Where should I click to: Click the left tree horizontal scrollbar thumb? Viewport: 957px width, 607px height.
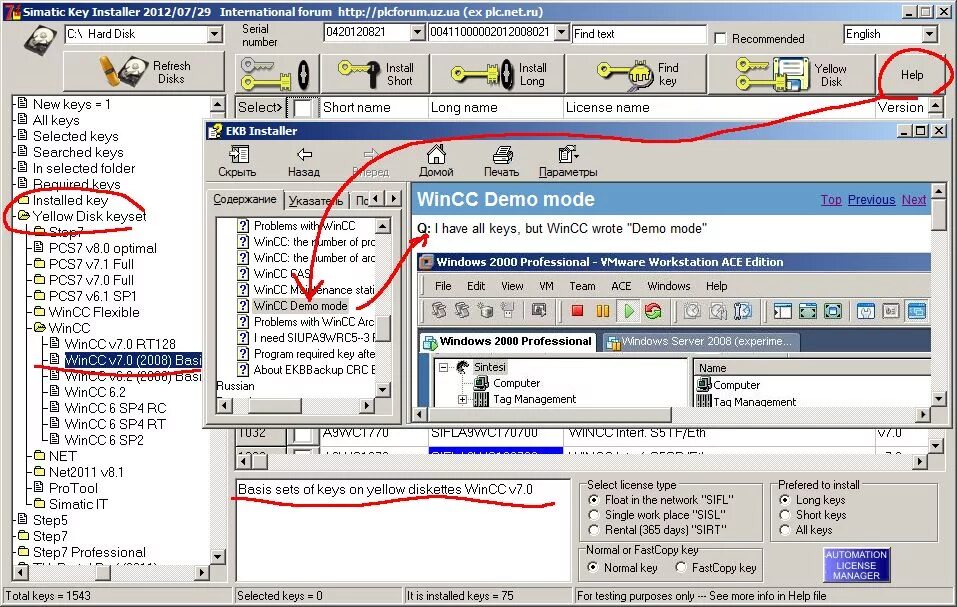(x=103, y=572)
